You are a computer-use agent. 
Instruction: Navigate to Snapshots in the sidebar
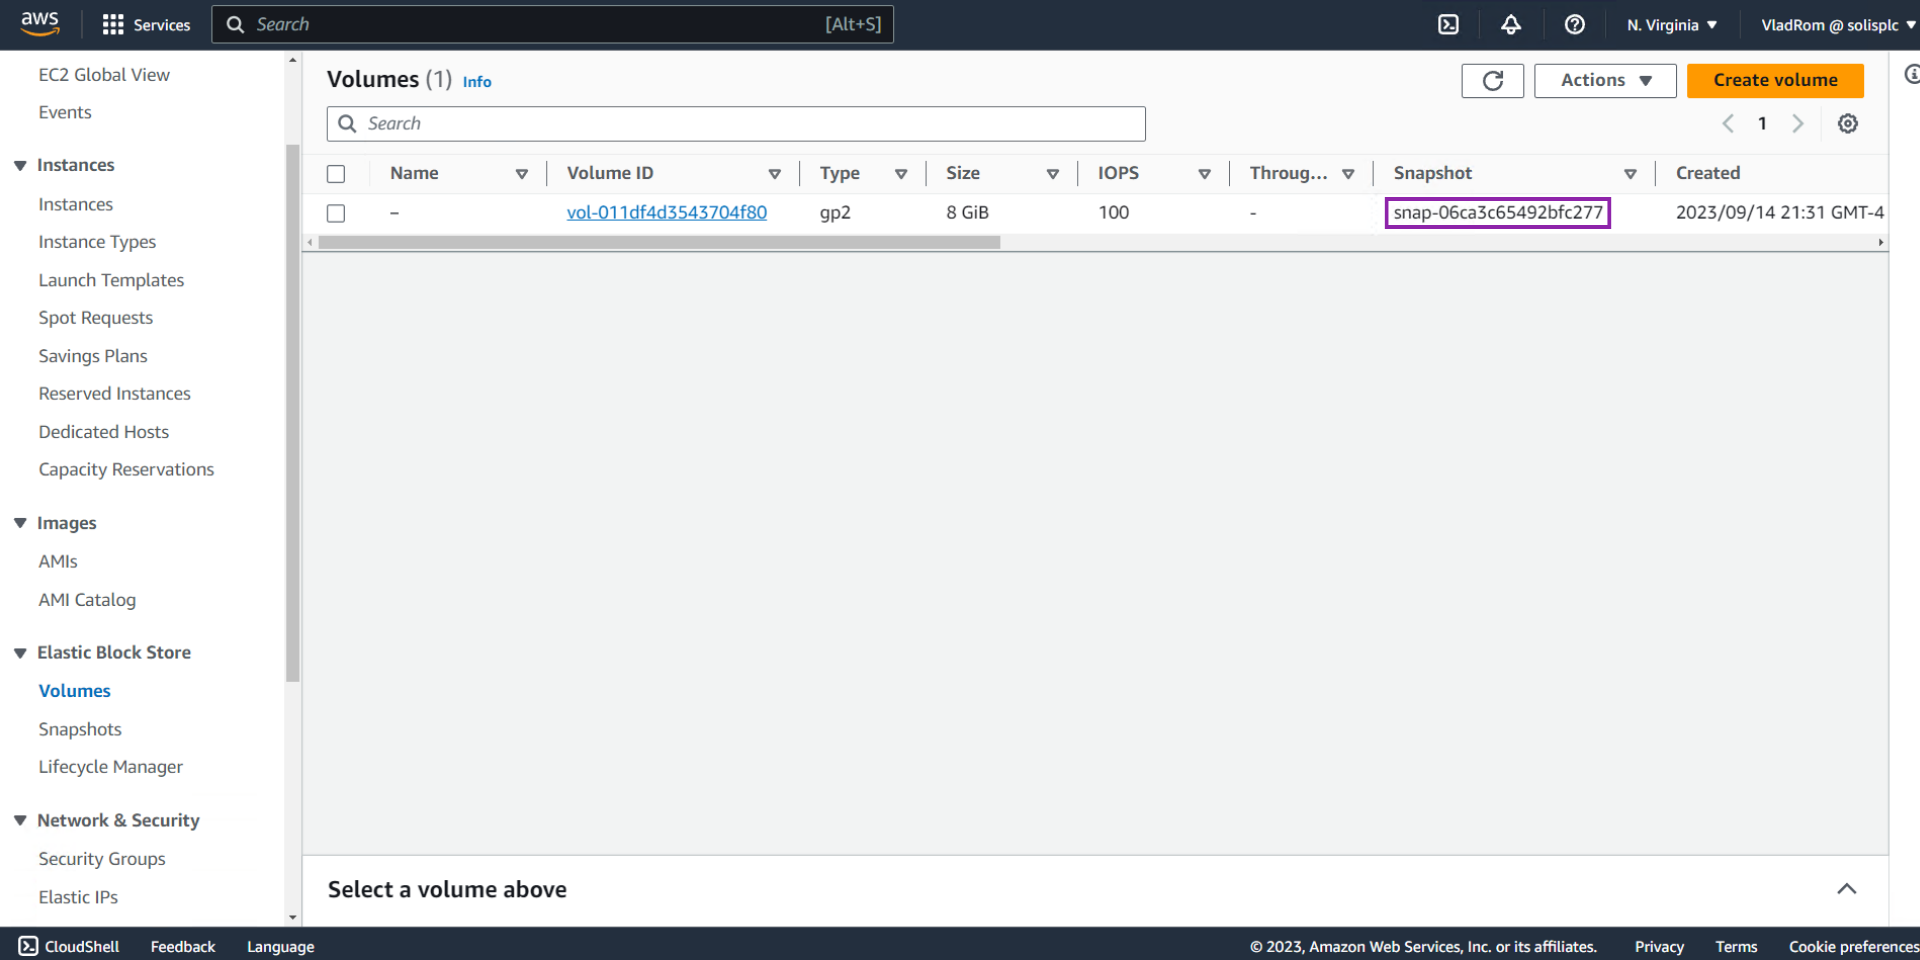pyautogui.click(x=80, y=729)
